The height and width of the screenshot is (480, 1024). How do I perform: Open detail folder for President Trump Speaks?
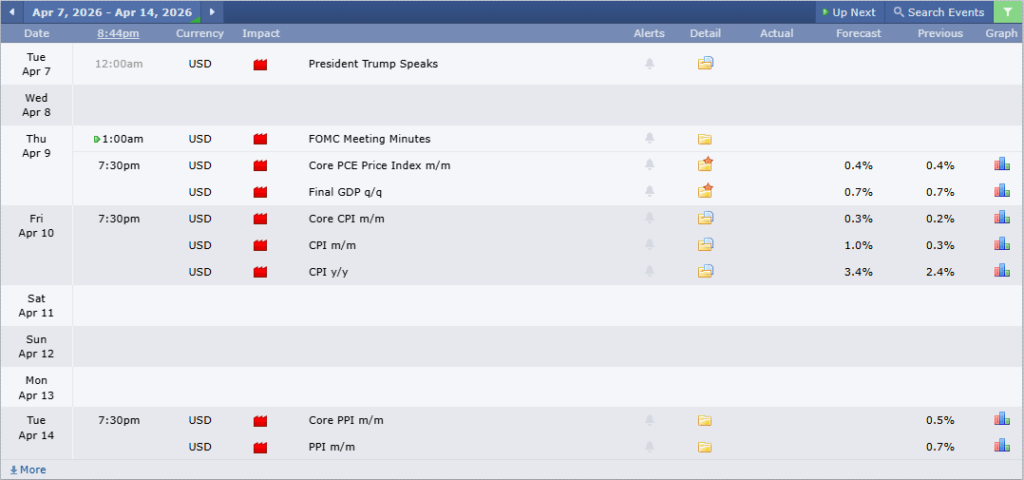click(705, 64)
